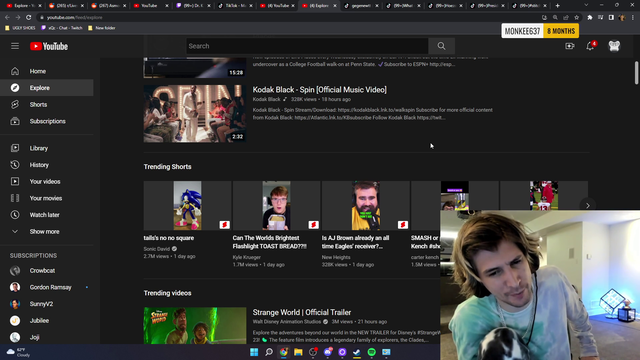Open xQc Chat Twitch bookmark
This screenshot has width=640, height=360.
[62, 28]
